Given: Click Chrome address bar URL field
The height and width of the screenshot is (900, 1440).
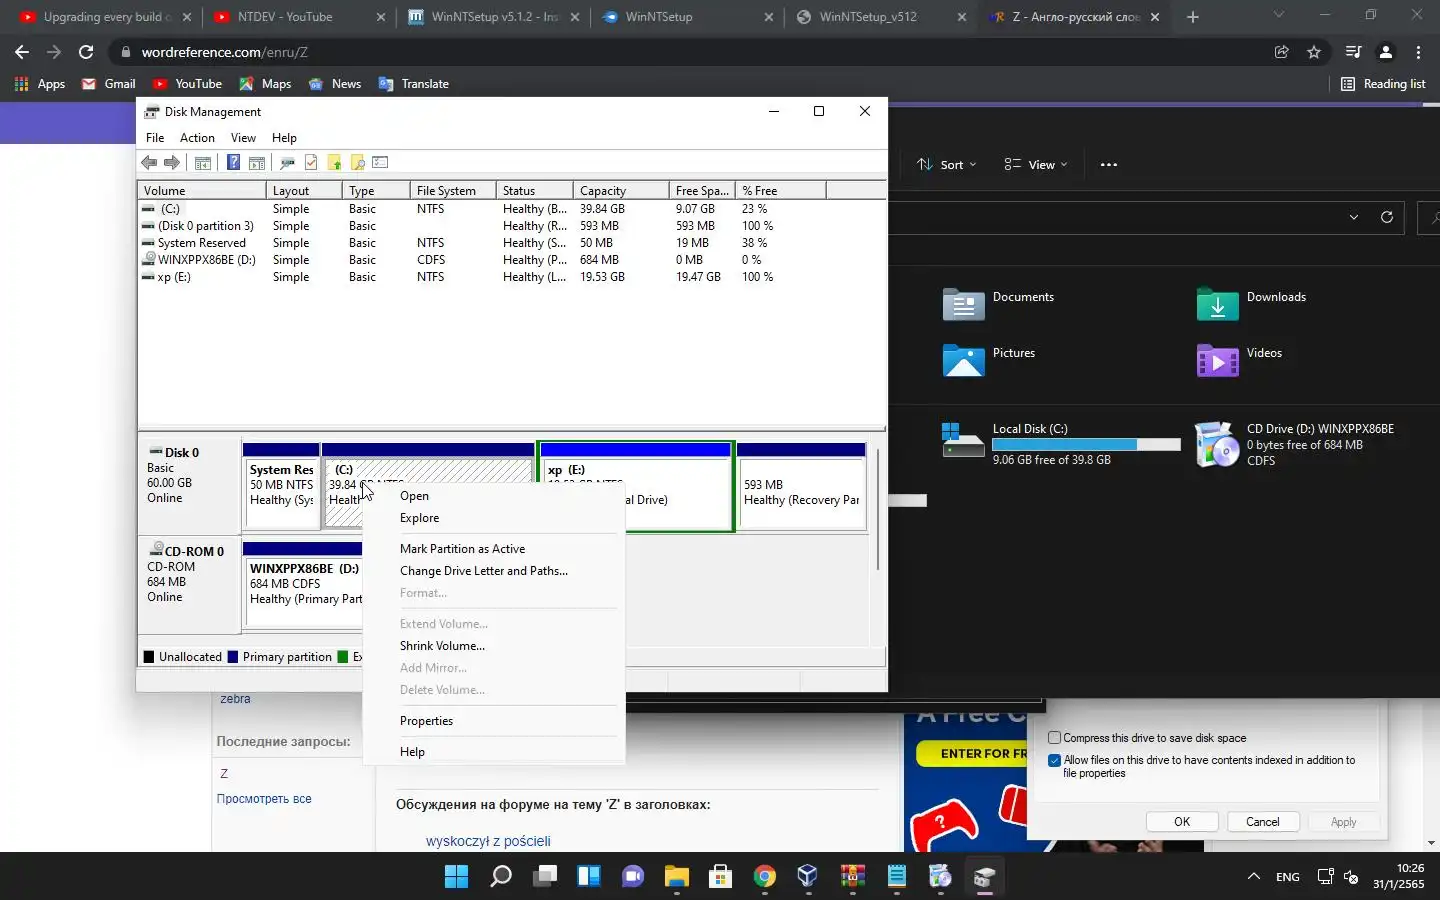Looking at the screenshot, I should click(690, 52).
